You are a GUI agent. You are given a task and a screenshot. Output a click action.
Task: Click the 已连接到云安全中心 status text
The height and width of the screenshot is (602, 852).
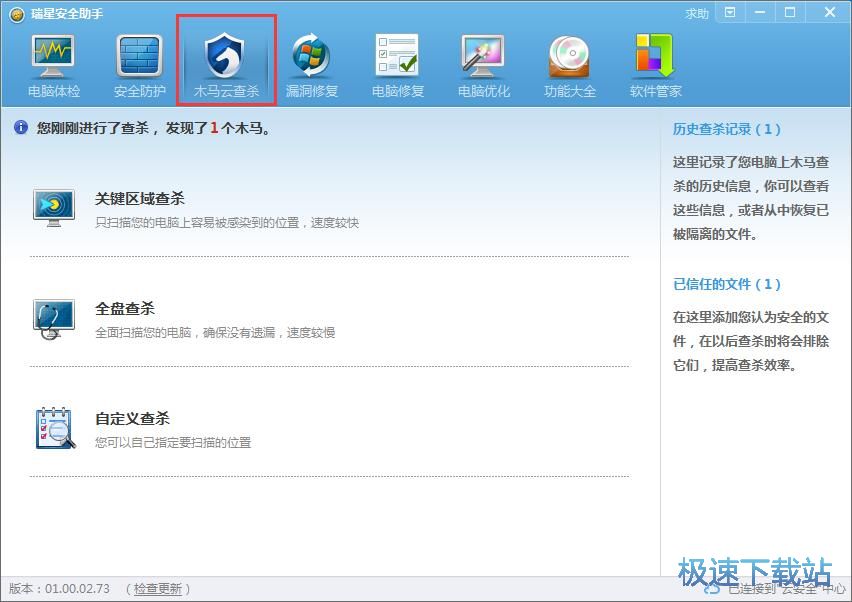pyautogui.click(x=786, y=589)
